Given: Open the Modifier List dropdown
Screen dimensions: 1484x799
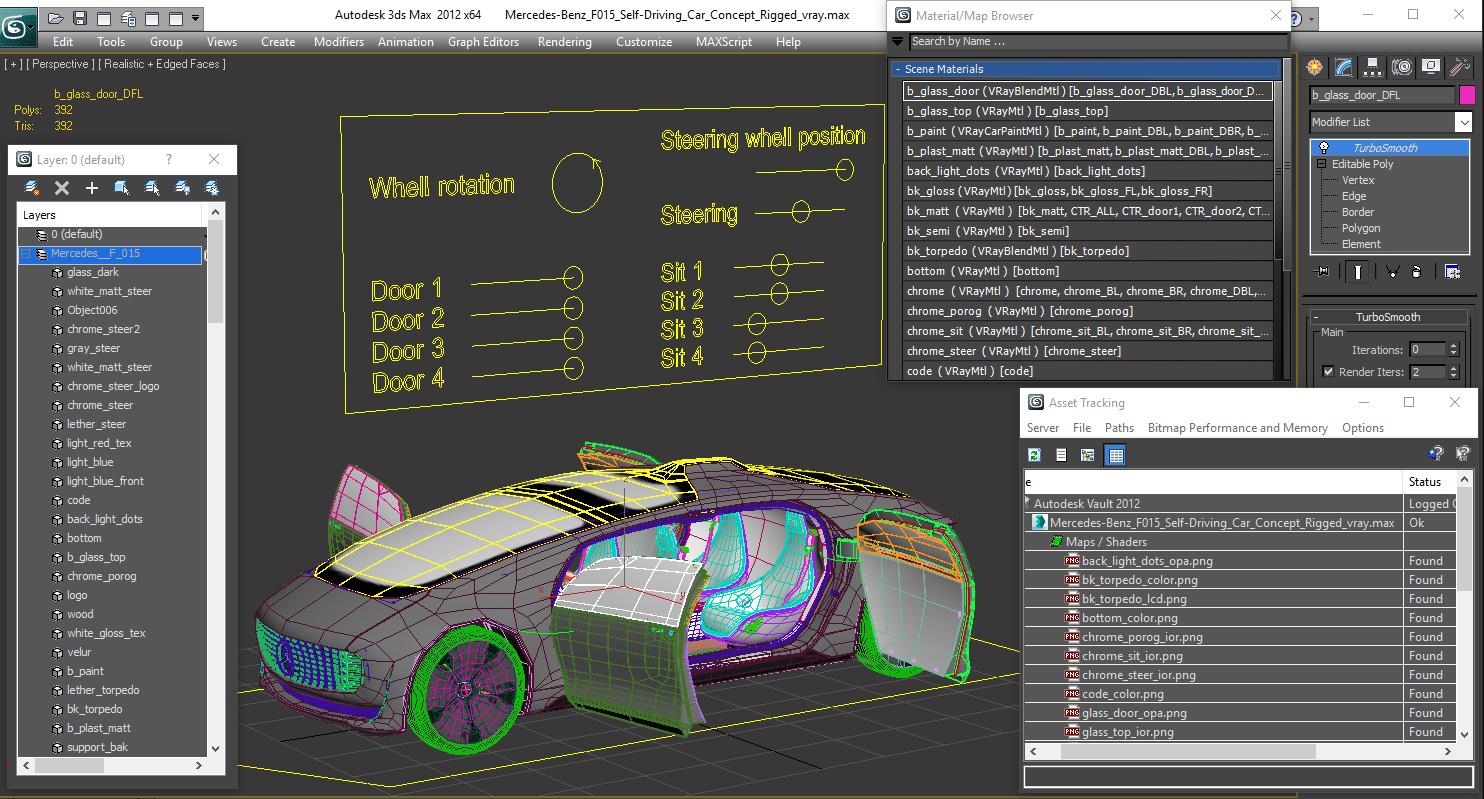Looking at the screenshot, I should click(1464, 122).
